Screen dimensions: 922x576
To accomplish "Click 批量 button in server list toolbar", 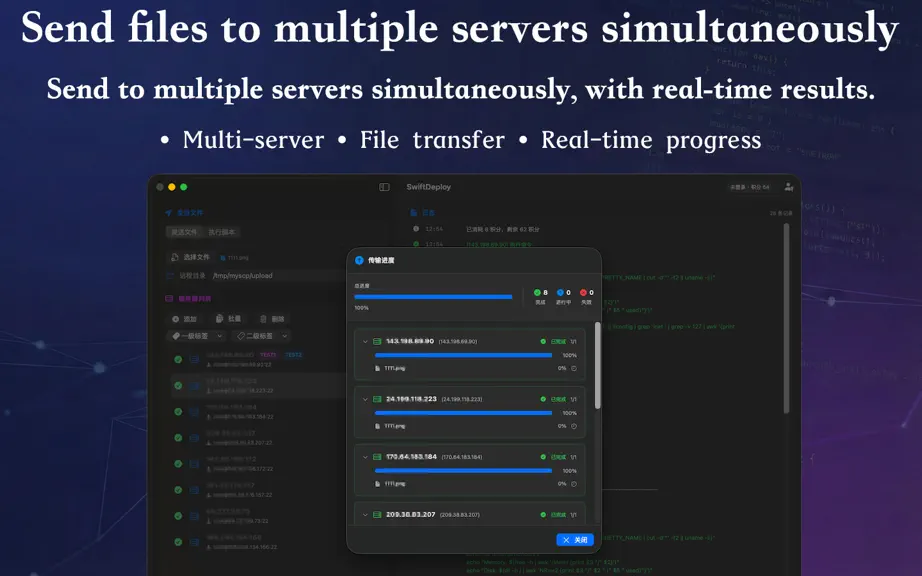I will tap(229, 319).
